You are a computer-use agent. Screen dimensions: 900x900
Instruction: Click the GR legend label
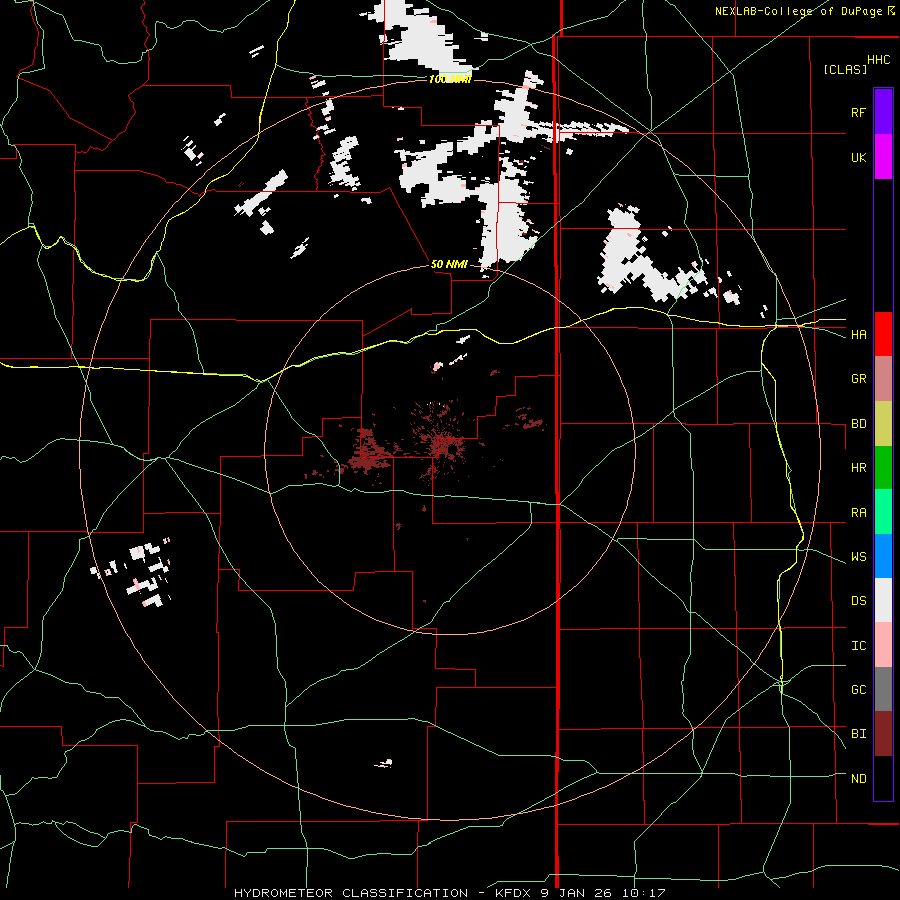pos(858,379)
